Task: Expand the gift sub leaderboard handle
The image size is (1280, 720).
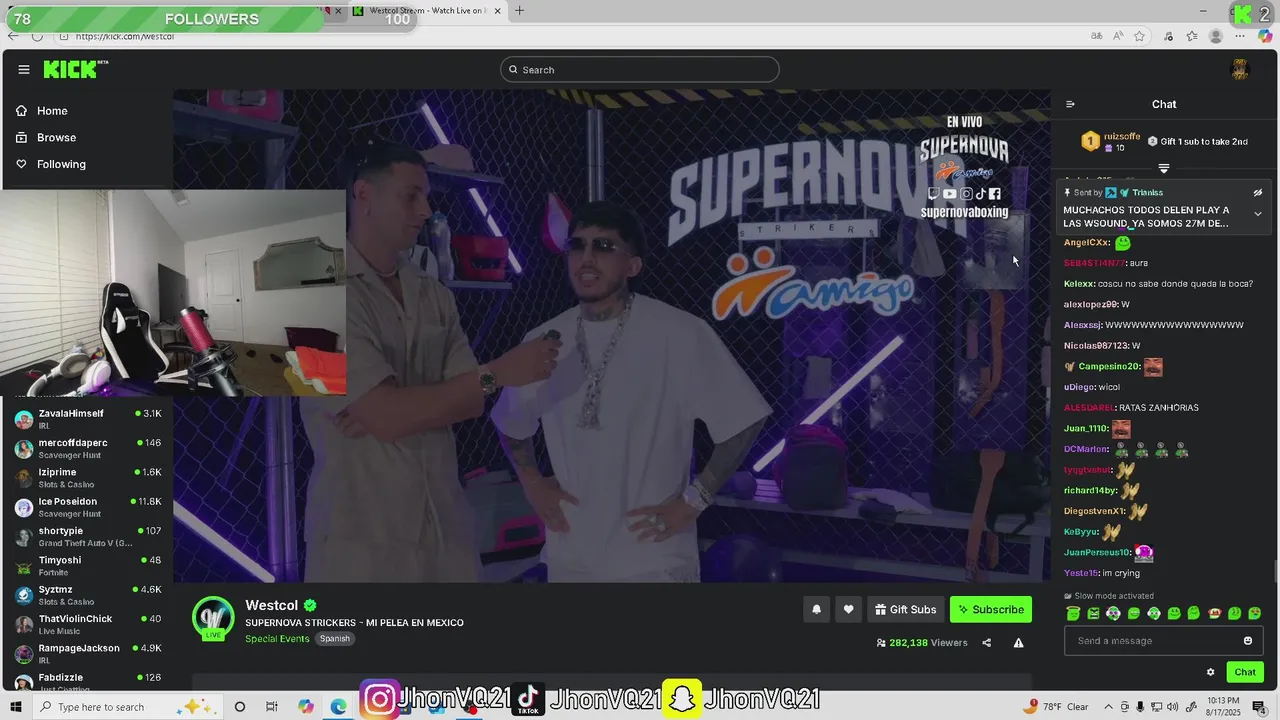Action: pos(1164,168)
